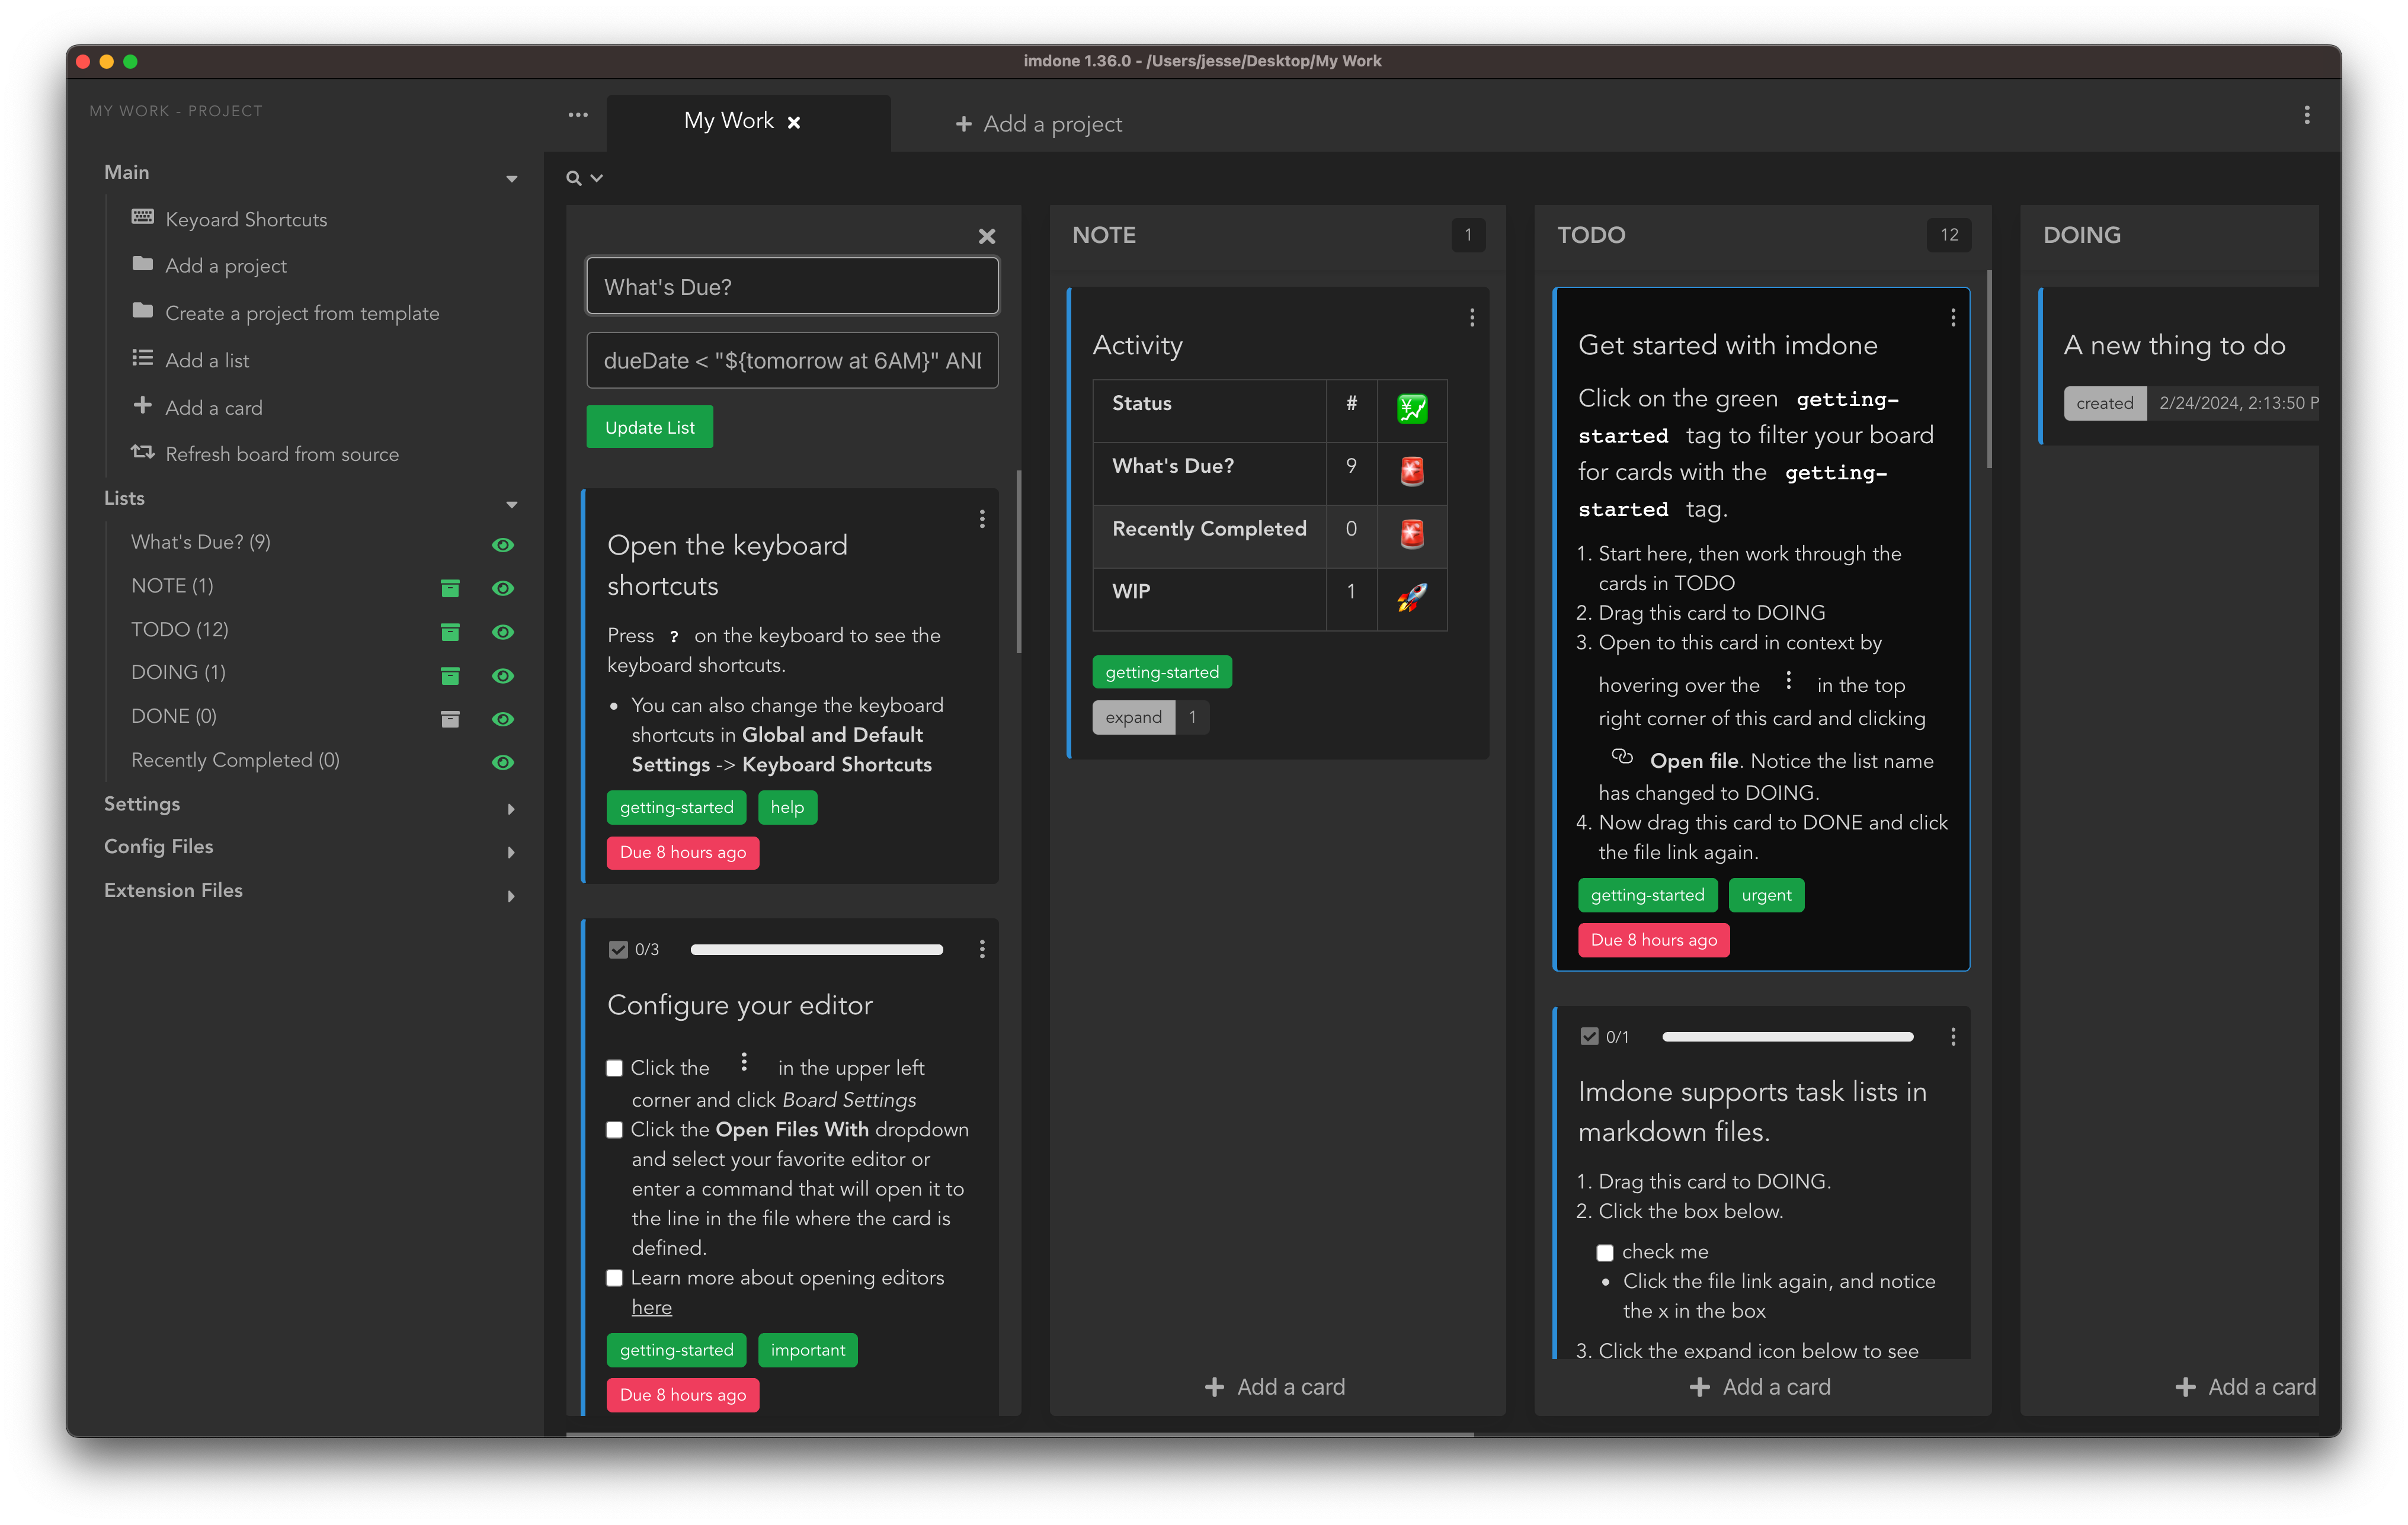Open the top-right vertical dots board menu
2408x1525 pixels.
coord(2307,115)
